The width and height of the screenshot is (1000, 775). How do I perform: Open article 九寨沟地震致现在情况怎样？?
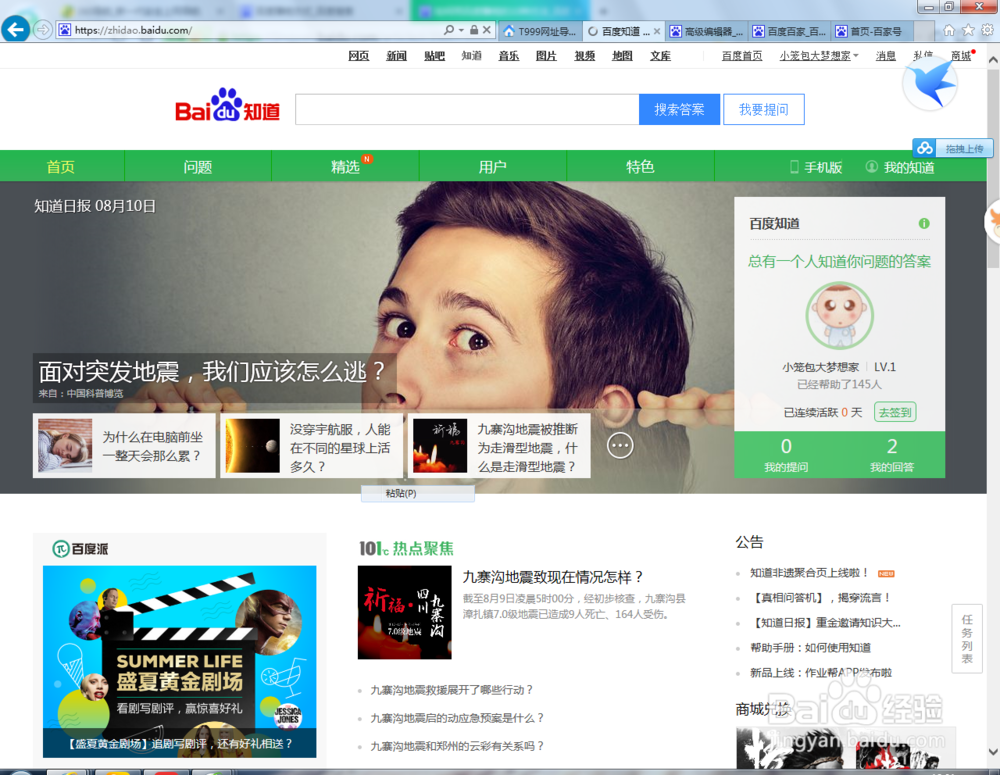click(552, 577)
